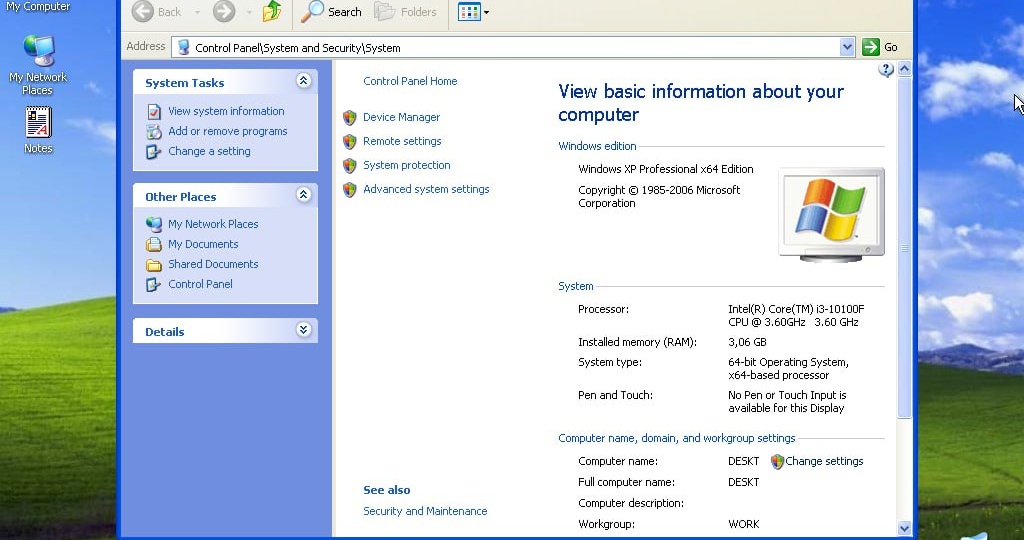Click the scrollbar down arrow
1024x540 pixels.
click(904, 528)
